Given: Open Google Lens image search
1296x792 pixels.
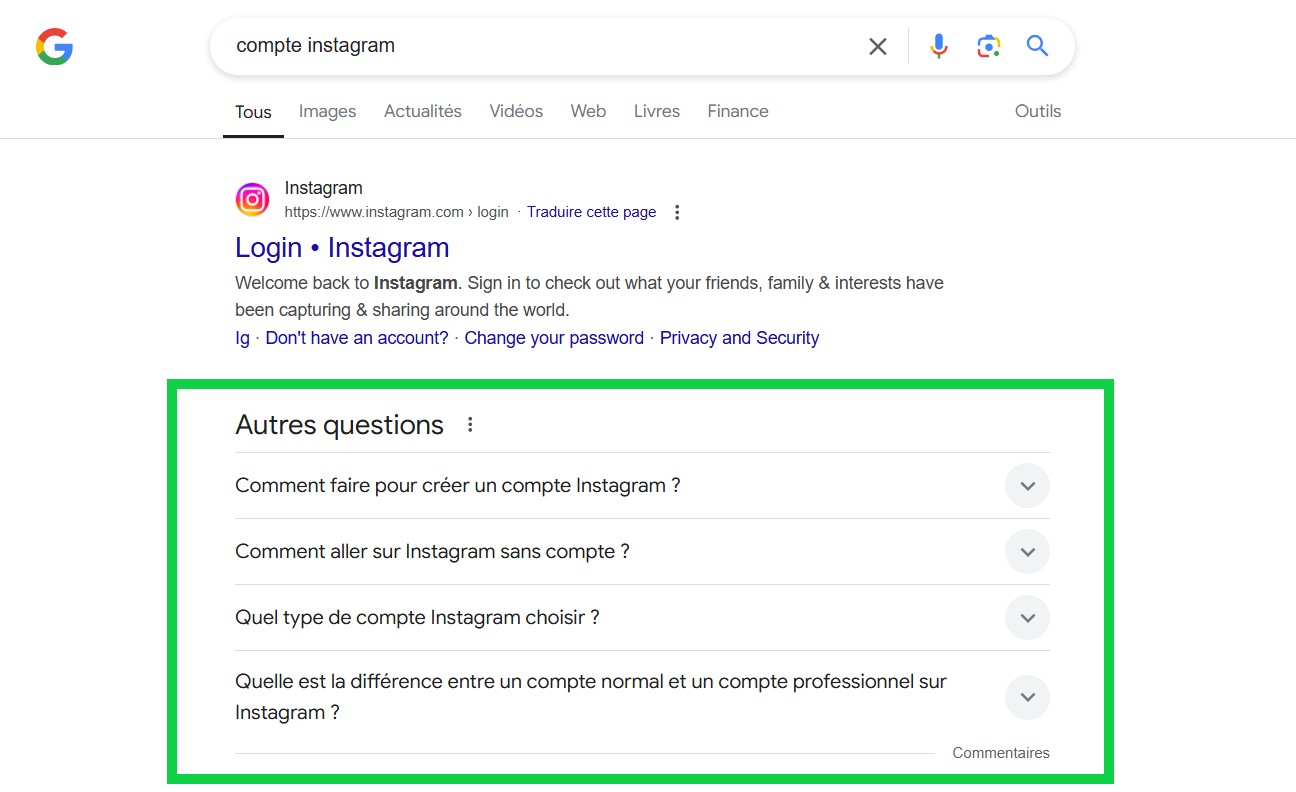Looking at the screenshot, I should [988, 46].
